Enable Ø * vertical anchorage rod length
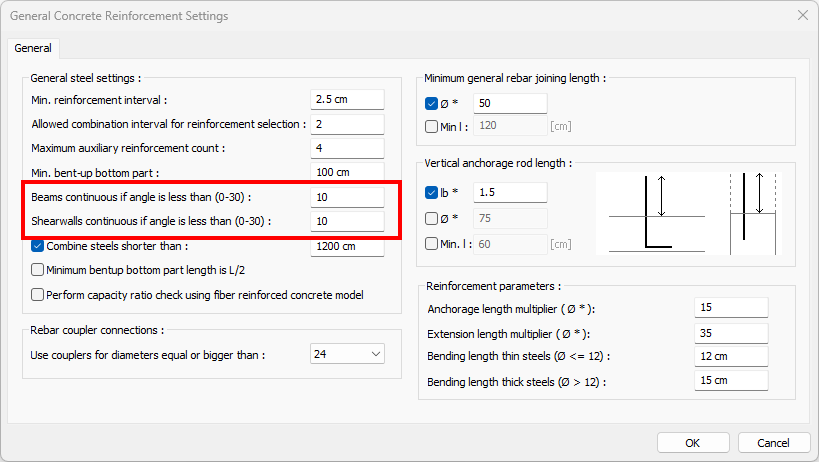Viewport: 819px width, 462px height. (x=432, y=218)
